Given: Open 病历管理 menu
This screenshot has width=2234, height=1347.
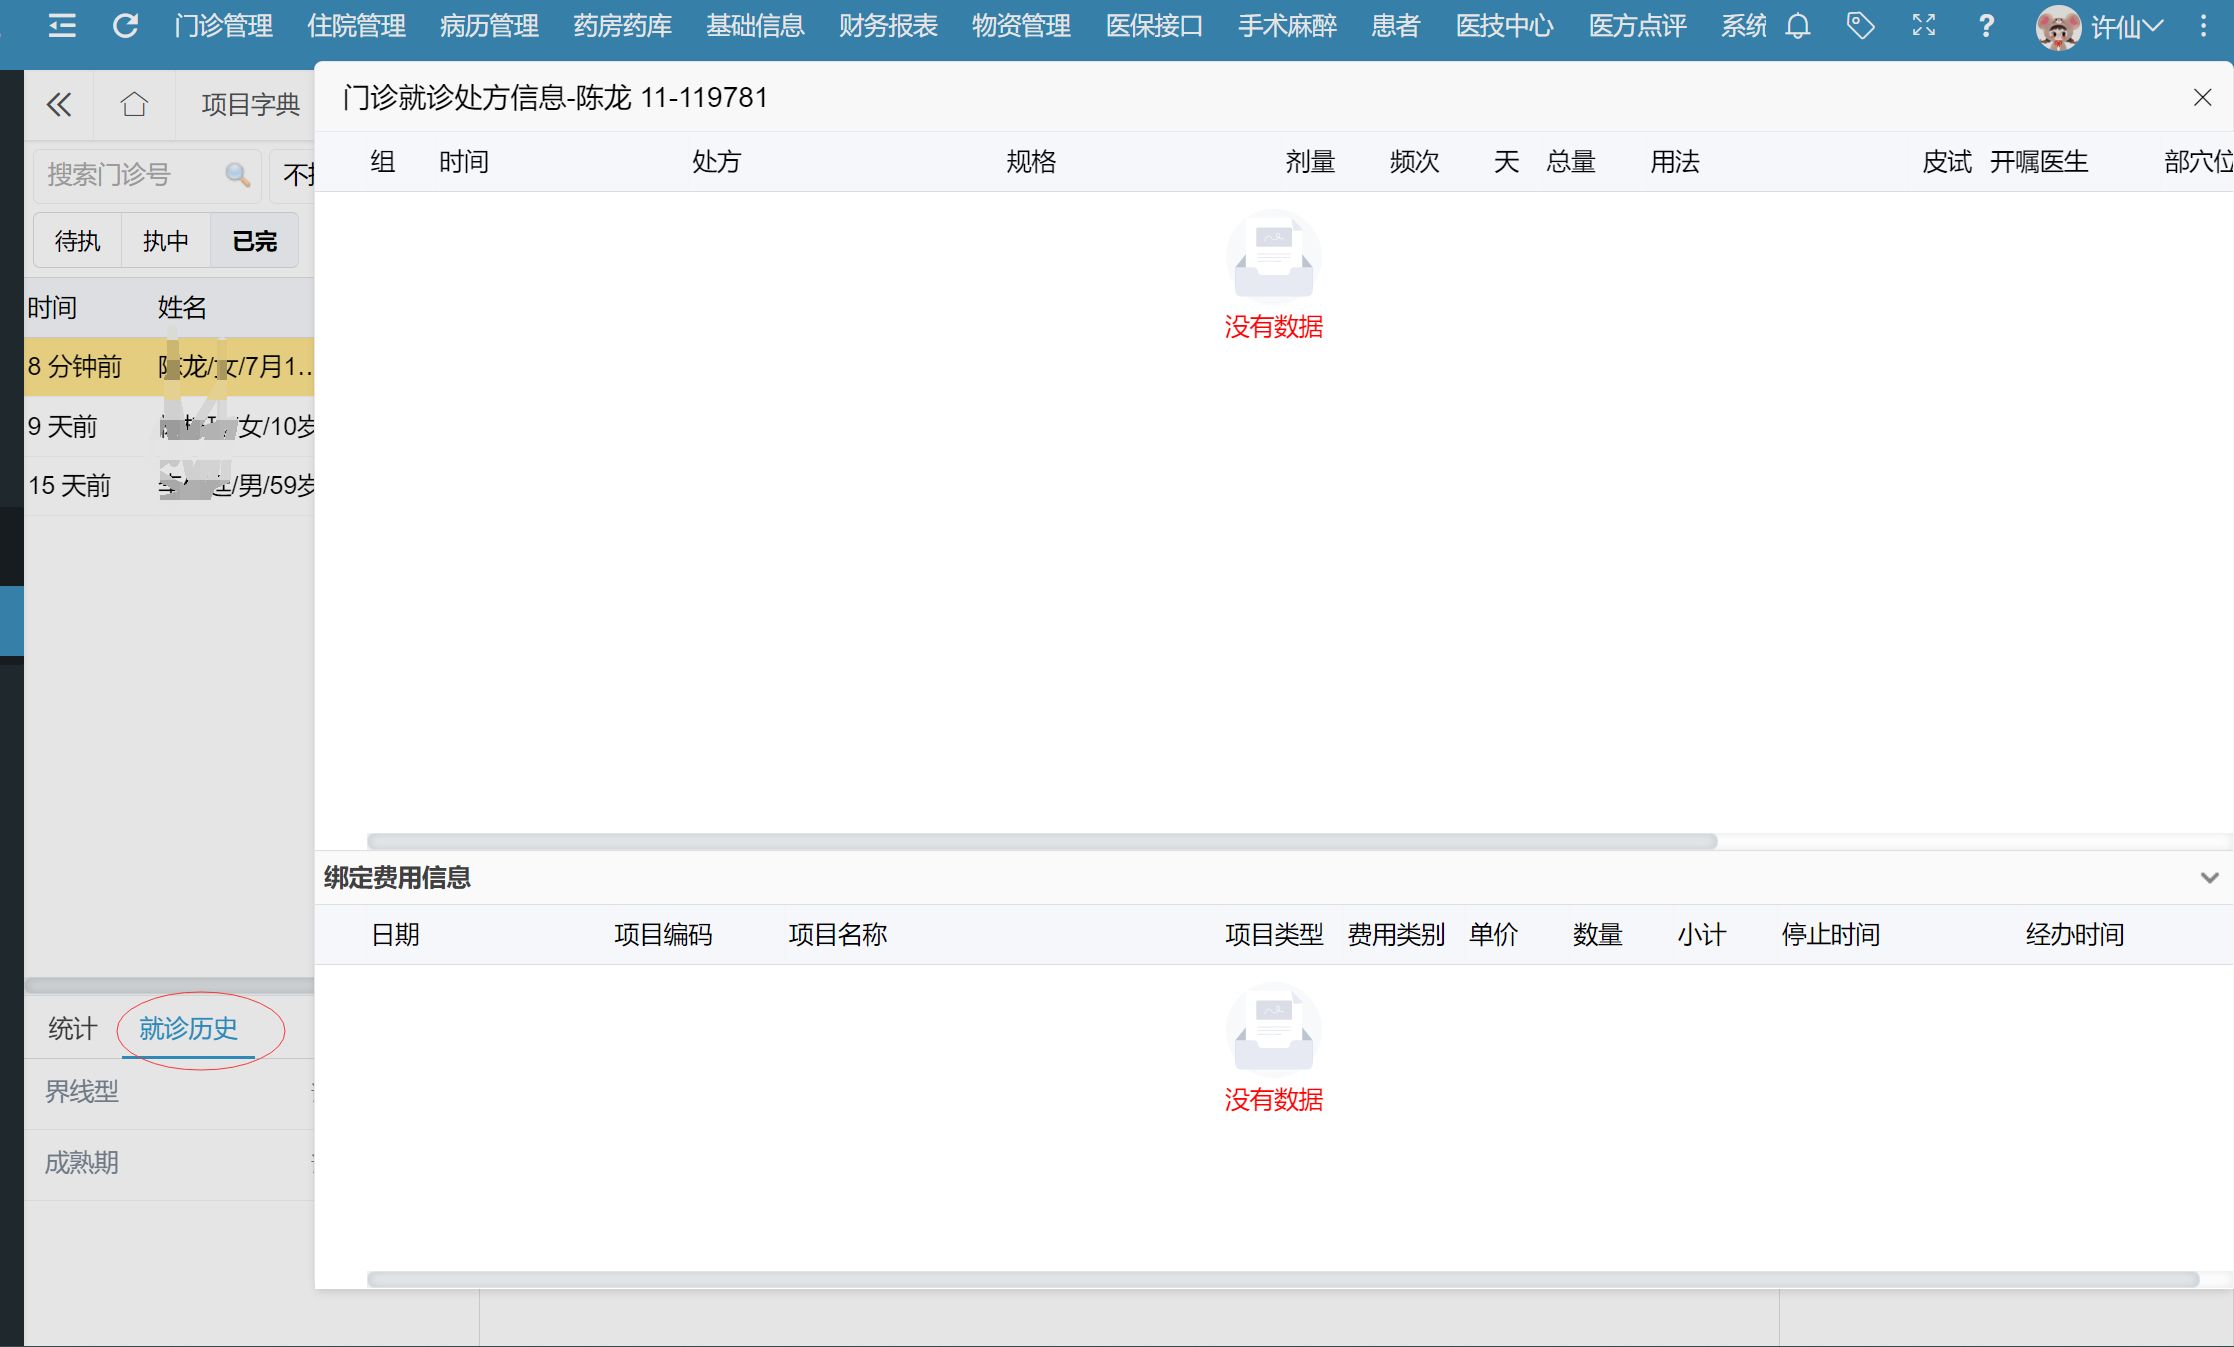Looking at the screenshot, I should (x=489, y=26).
